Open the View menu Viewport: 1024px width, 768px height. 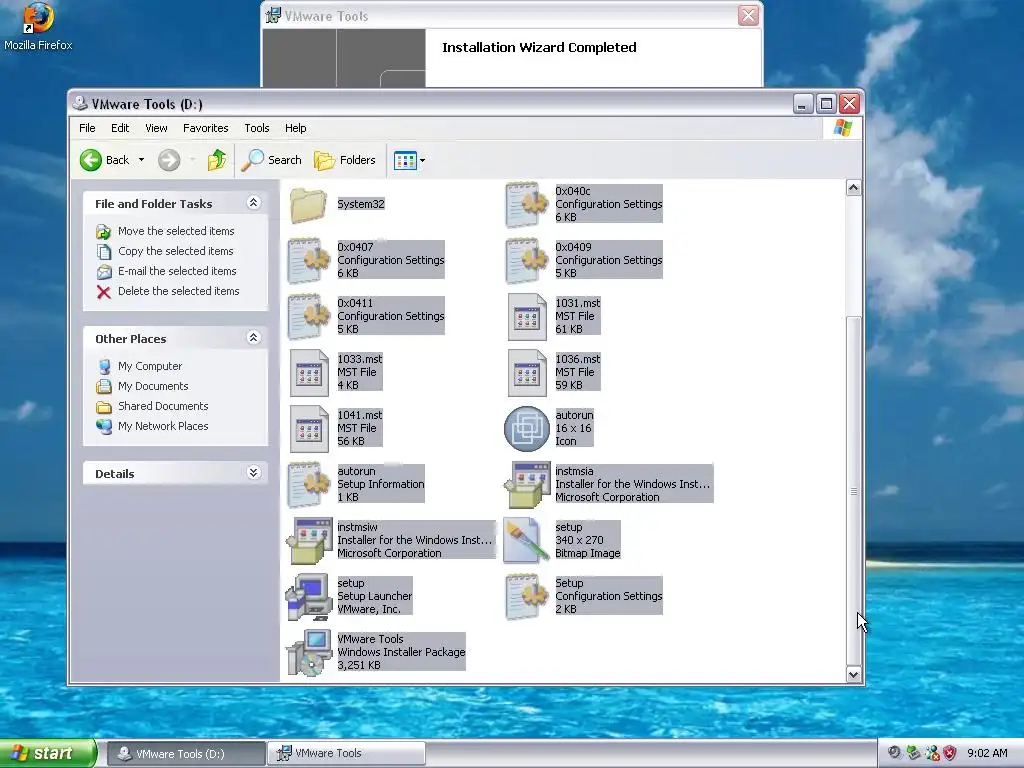(156, 128)
